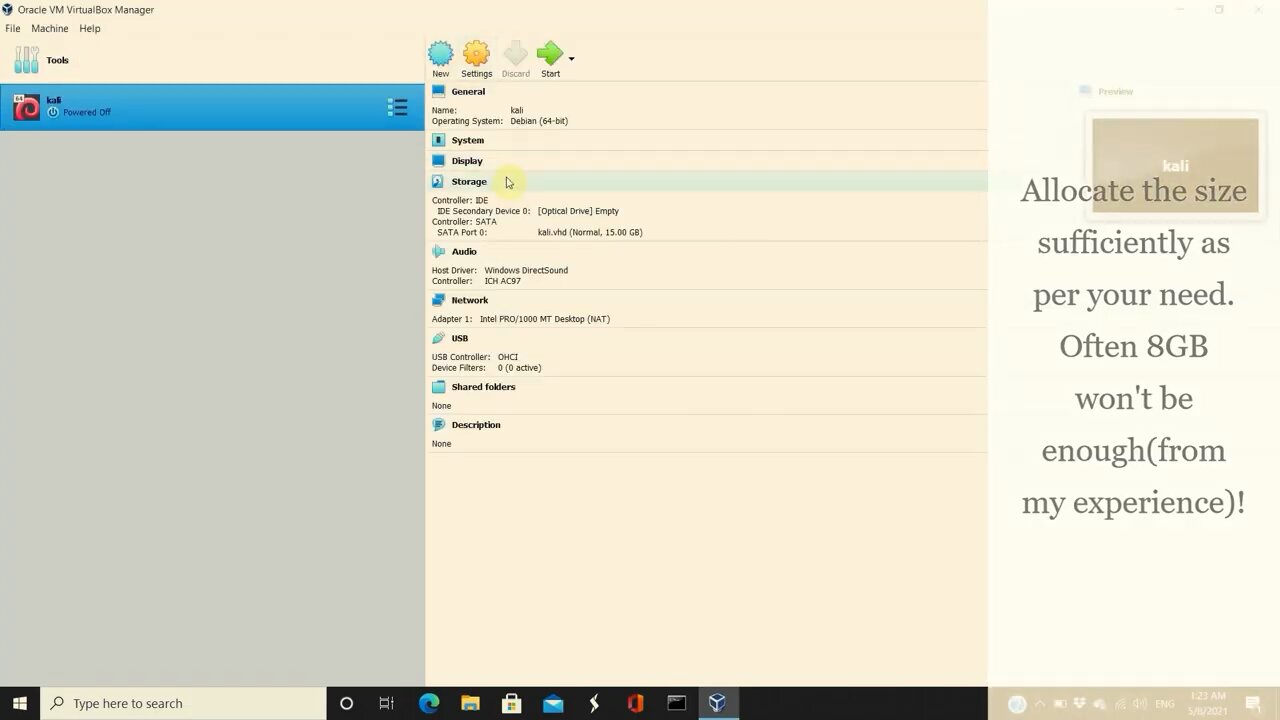Image resolution: width=1280 pixels, height=720 pixels.
Task: Click the General section icon
Action: [x=438, y=91]
